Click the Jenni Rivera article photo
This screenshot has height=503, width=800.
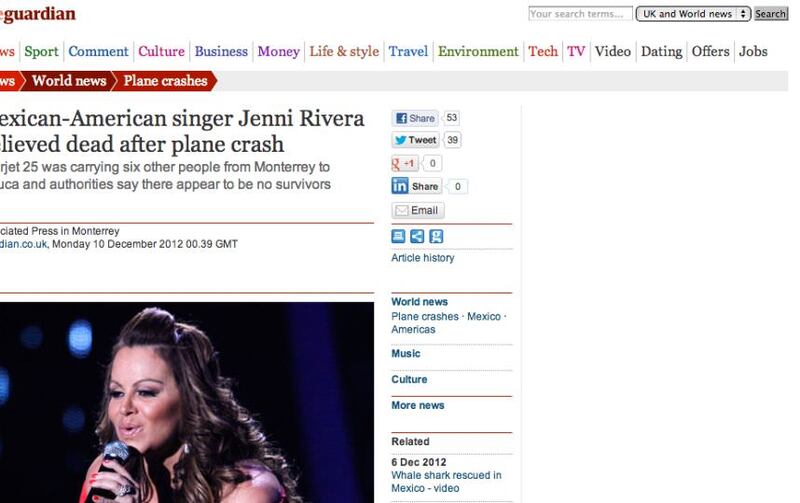coord(187,403)
